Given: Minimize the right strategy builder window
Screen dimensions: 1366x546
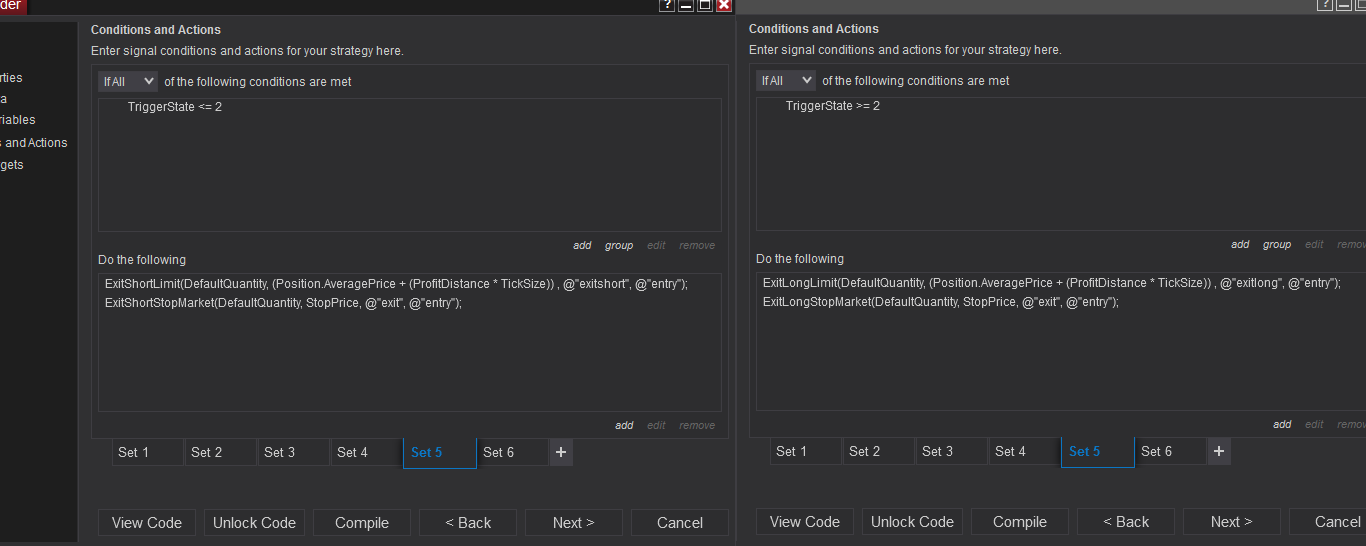Looking at the screenshot, I should pos(1344,5).
